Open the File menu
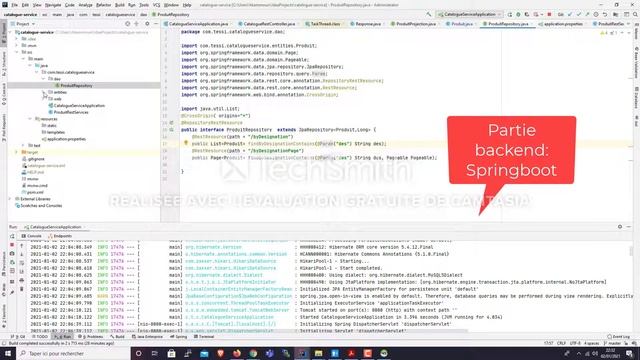 (x=15, y=5)
